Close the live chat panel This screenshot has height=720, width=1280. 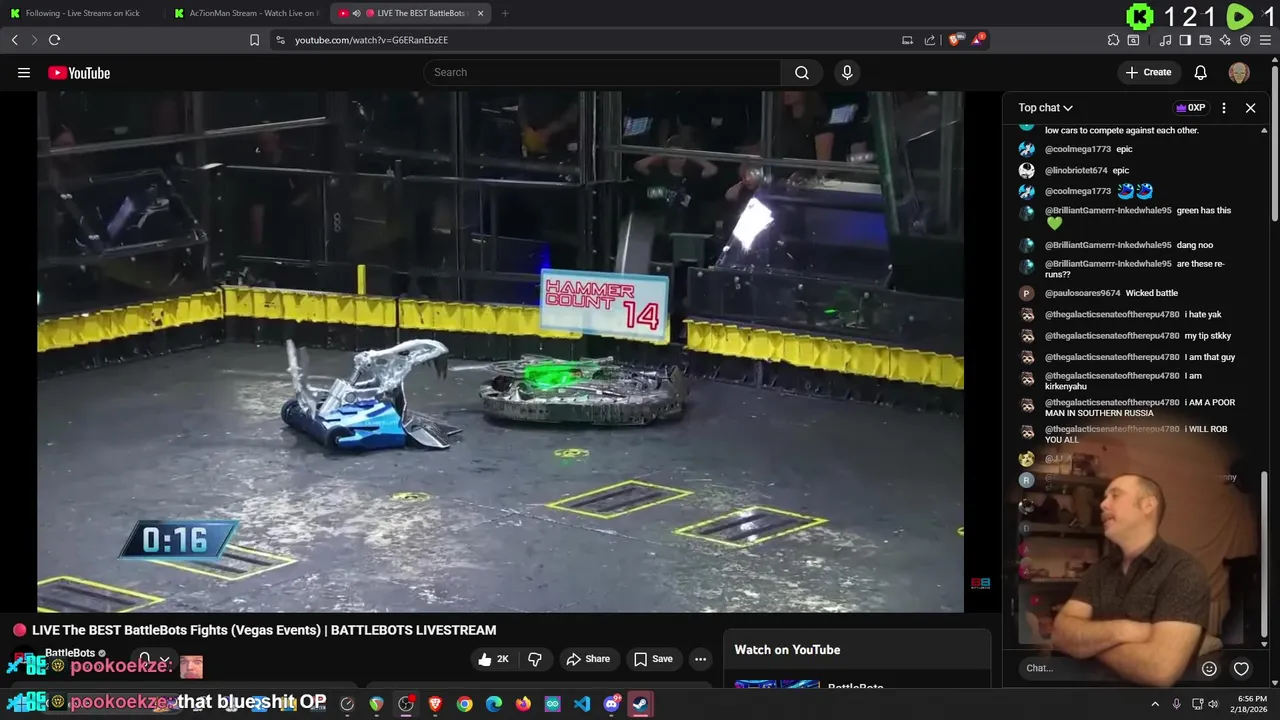[1250, 108]
